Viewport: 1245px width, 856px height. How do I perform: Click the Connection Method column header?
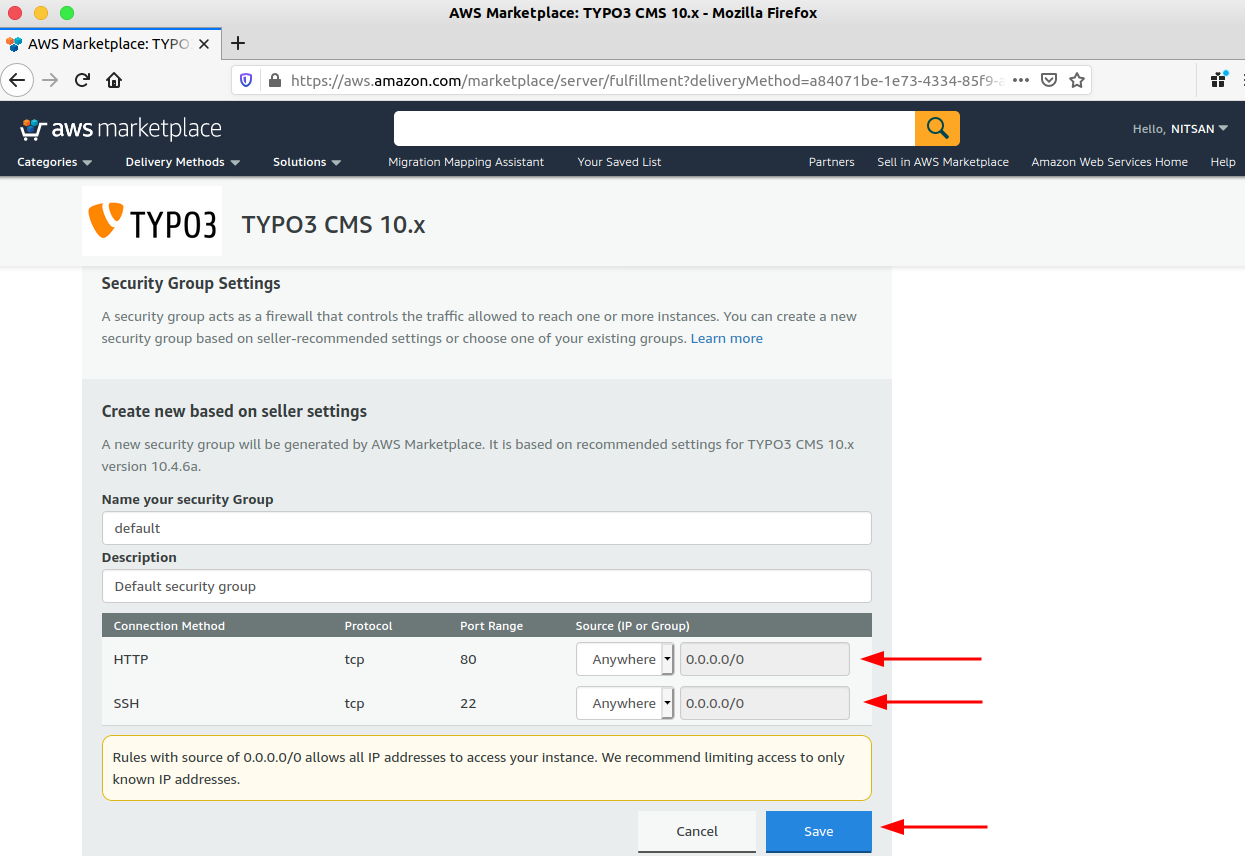tap(170, 626)
